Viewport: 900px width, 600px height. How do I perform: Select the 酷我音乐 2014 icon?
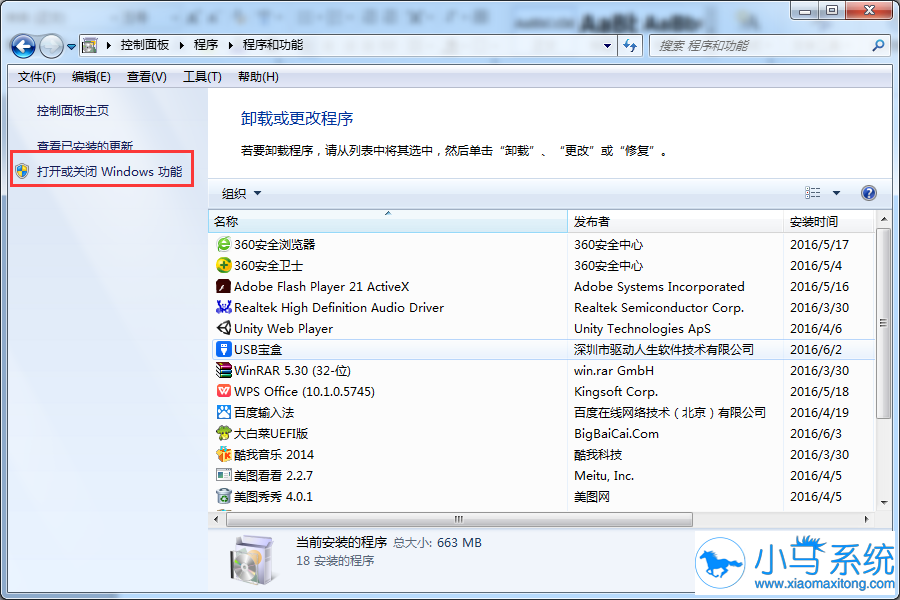(223, 454)
